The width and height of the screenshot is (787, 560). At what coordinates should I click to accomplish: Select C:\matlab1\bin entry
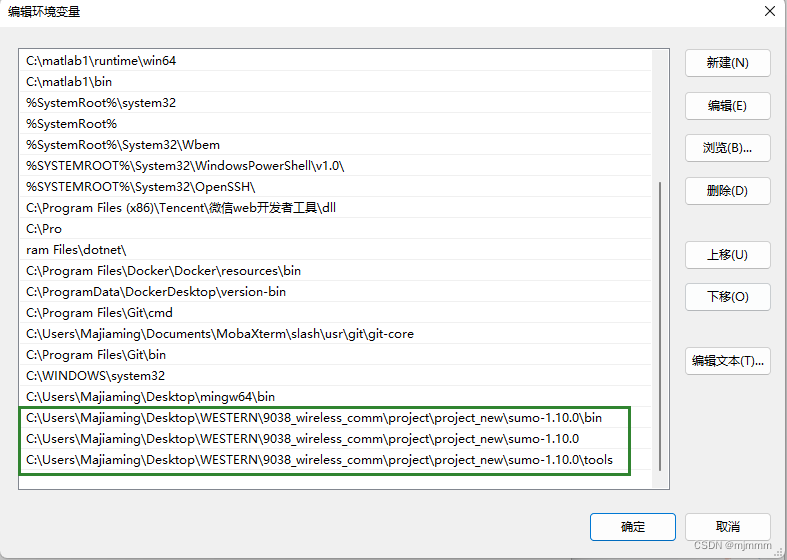pyautogui.click(x=335, y=82)
